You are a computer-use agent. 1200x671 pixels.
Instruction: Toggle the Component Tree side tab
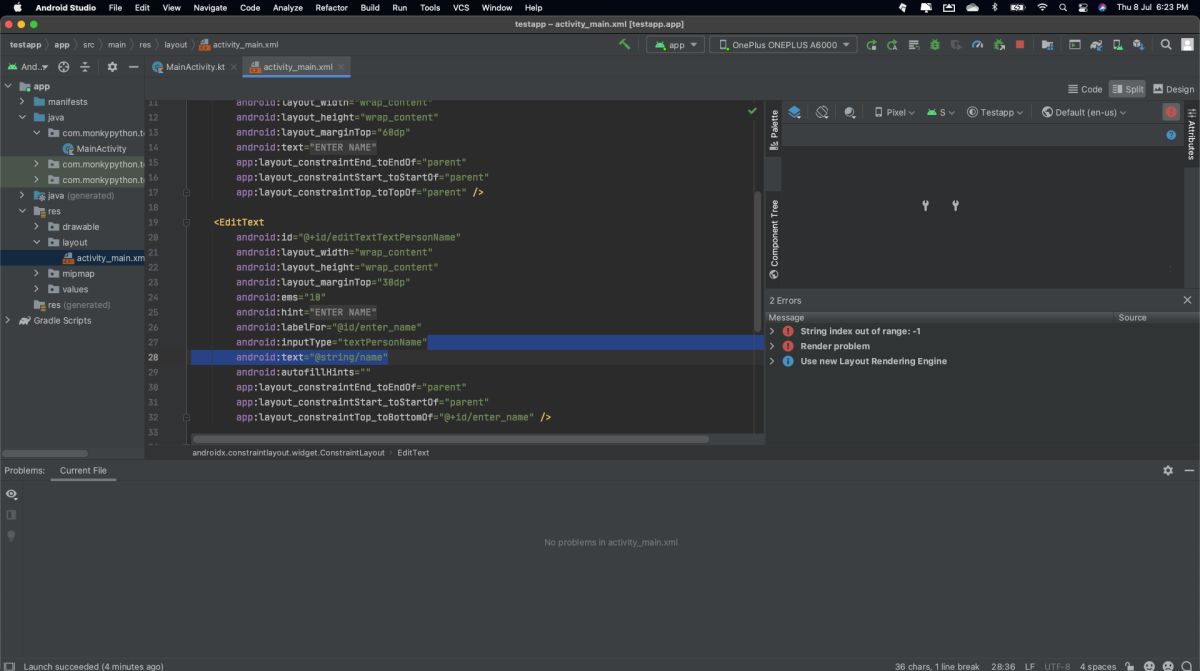(774, 240)
